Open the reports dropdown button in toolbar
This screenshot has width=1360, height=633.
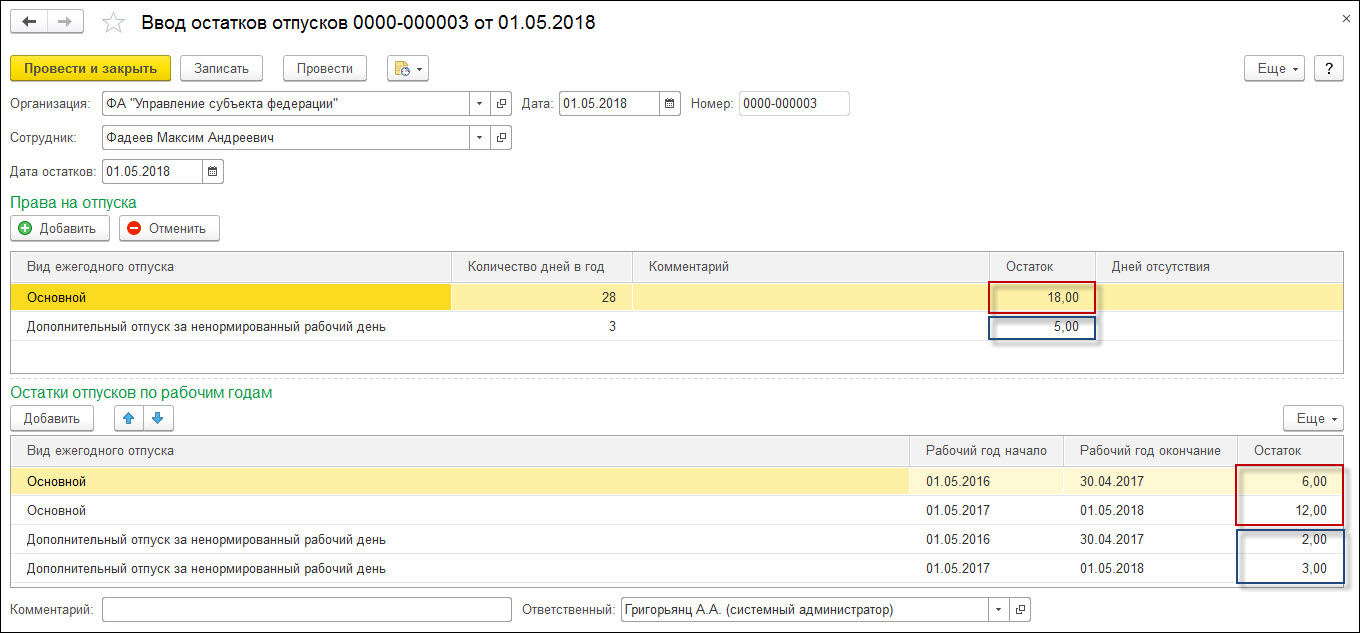(x=408, y=68)
